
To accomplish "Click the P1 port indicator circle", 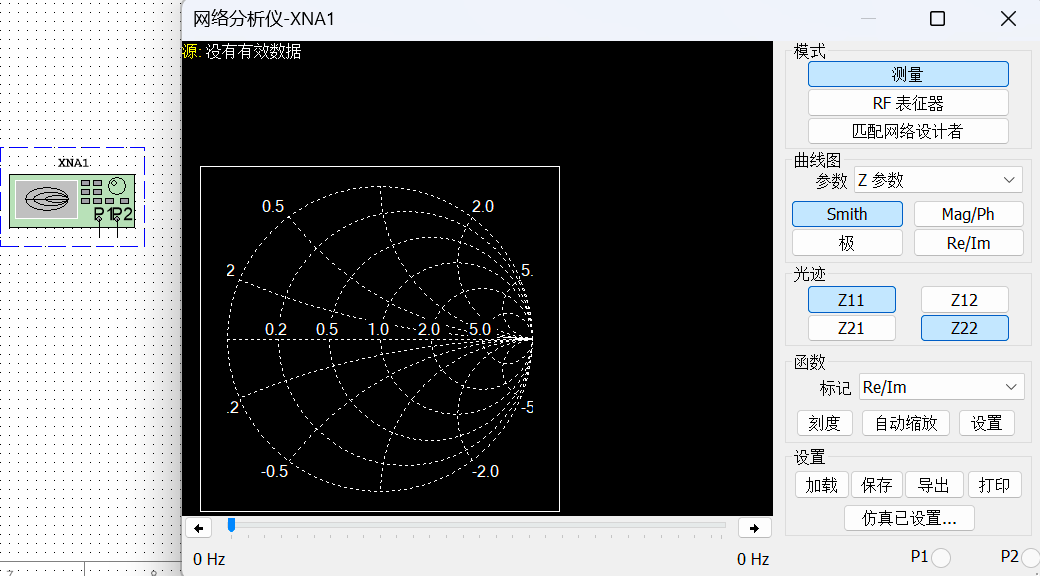I will (941, 558).
